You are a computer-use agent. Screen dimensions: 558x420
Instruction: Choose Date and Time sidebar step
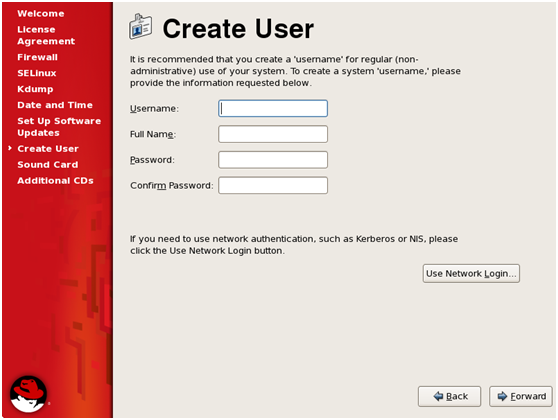click(55, 105)
